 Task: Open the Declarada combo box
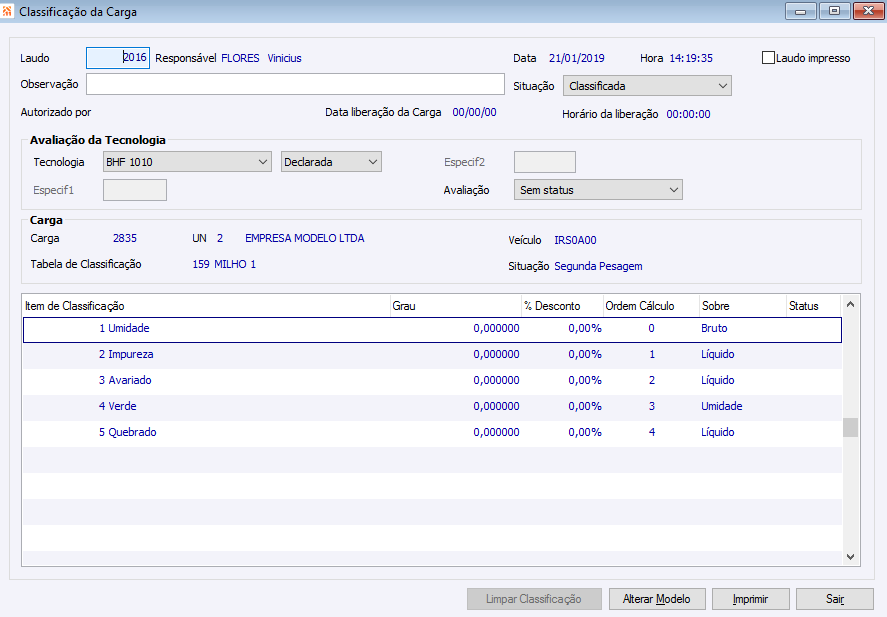331,161
